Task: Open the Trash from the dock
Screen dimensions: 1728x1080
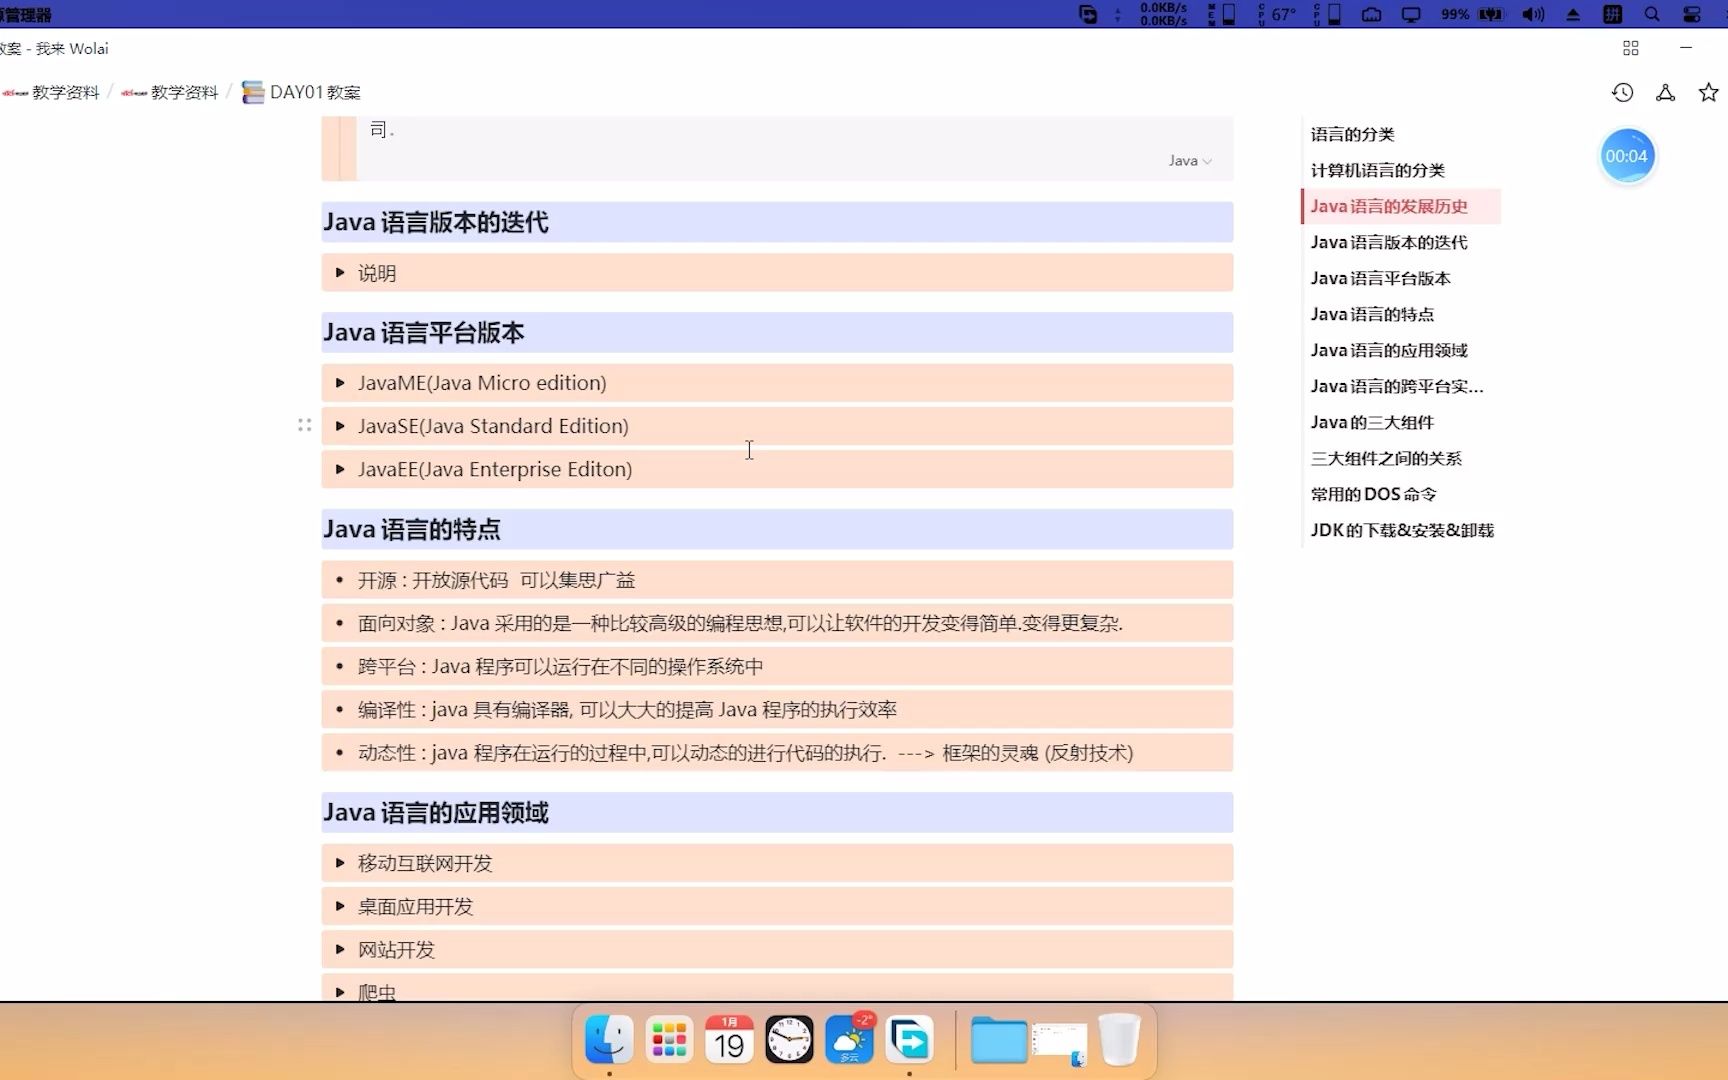Action: click(1119, 1040)
